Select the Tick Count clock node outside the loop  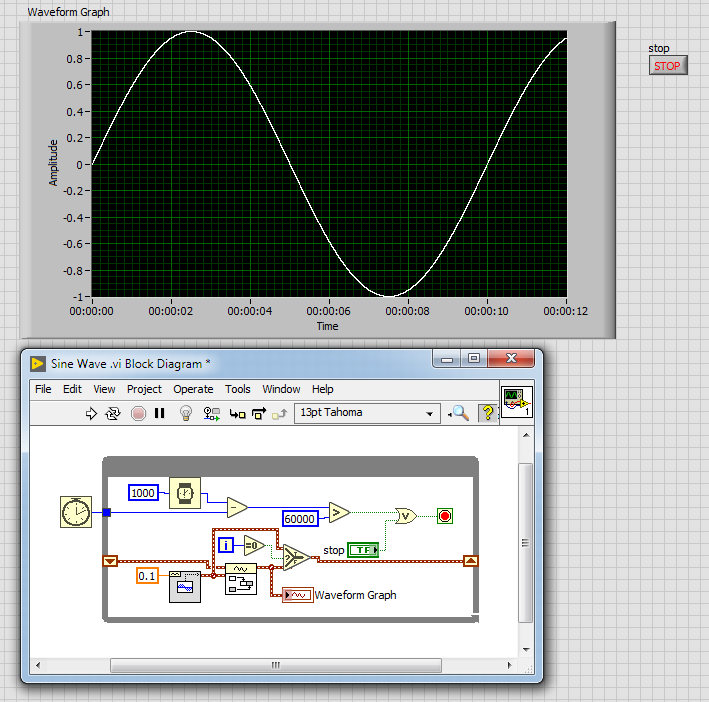point(76,512)
